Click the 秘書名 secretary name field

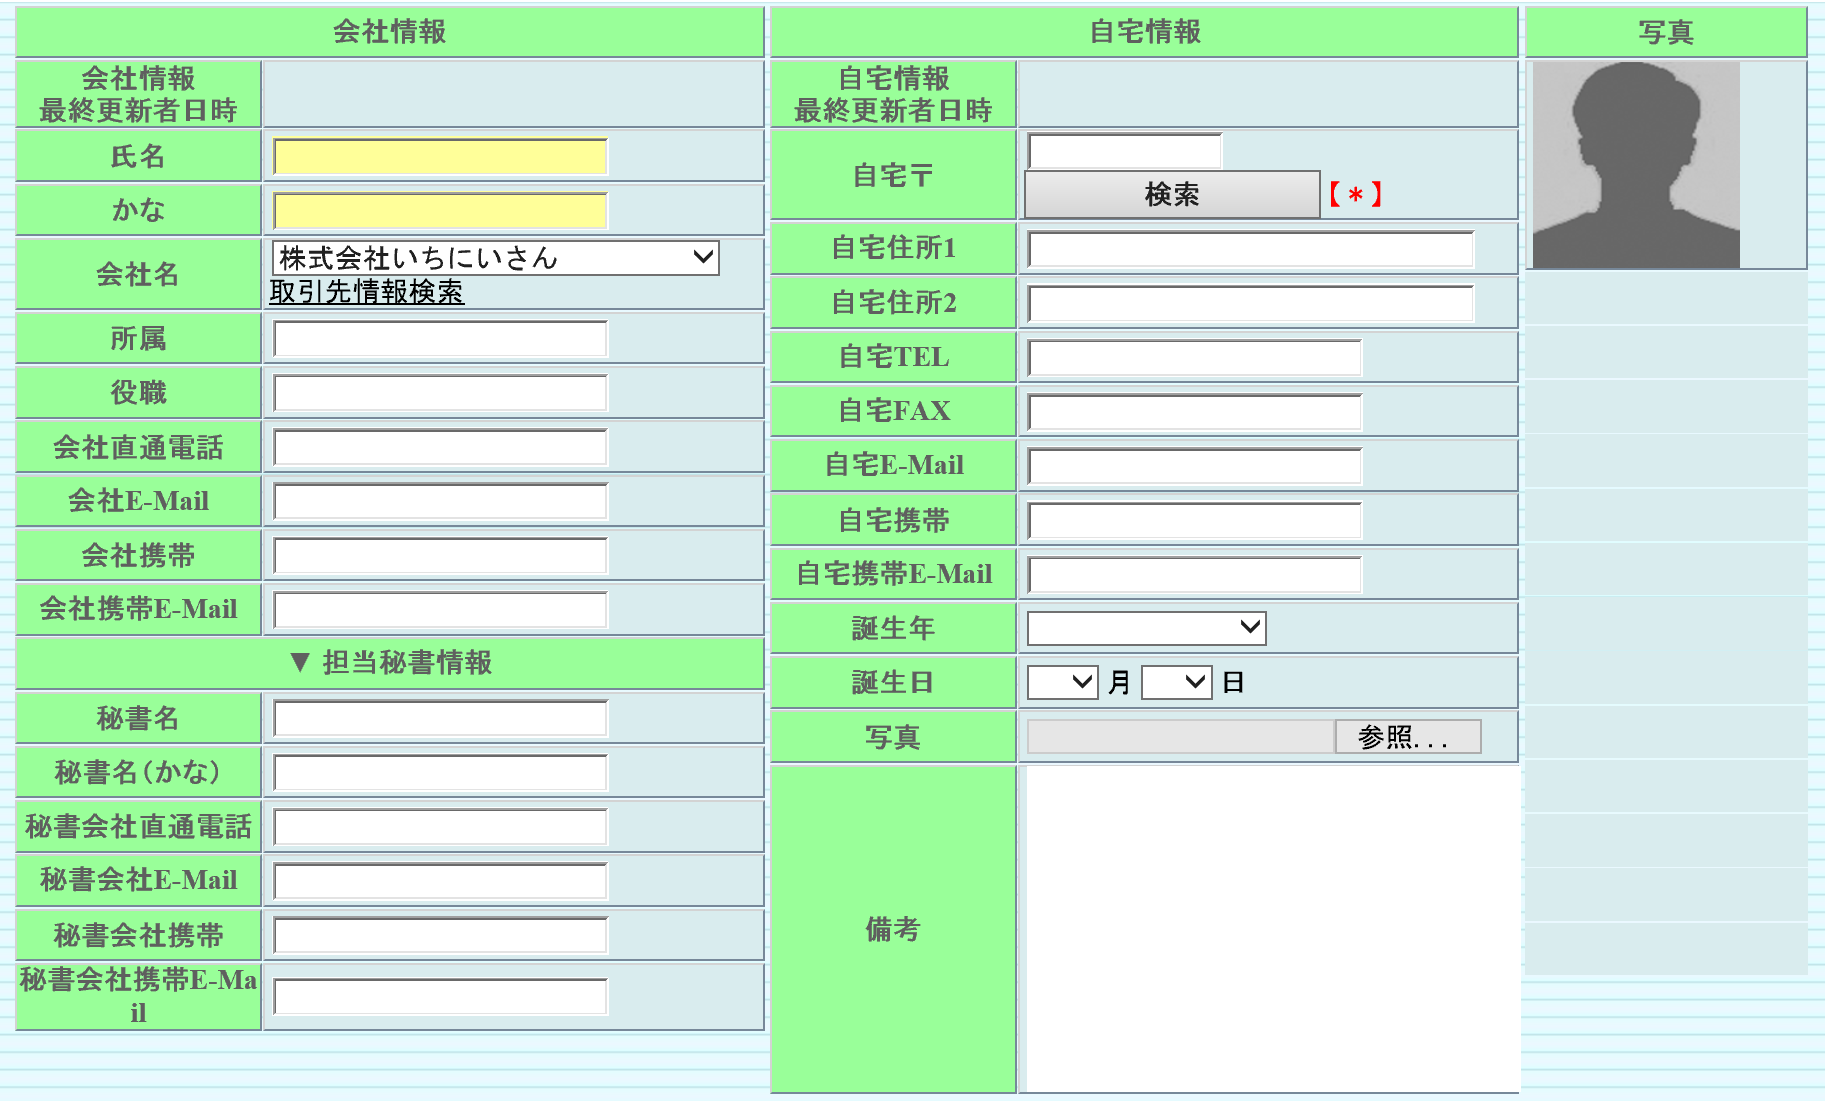coord(440,718)
